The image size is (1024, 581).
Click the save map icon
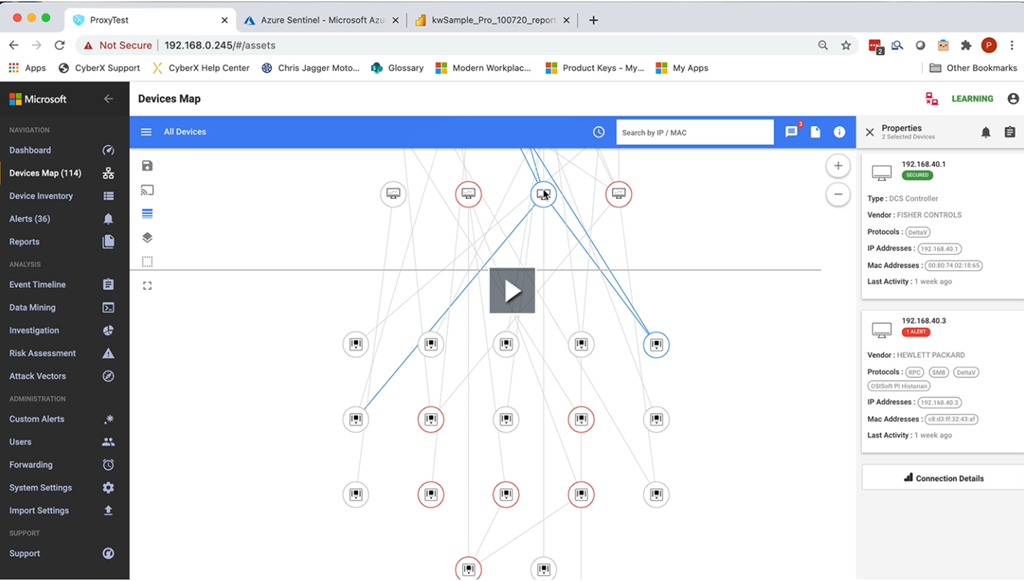(147, 166)
